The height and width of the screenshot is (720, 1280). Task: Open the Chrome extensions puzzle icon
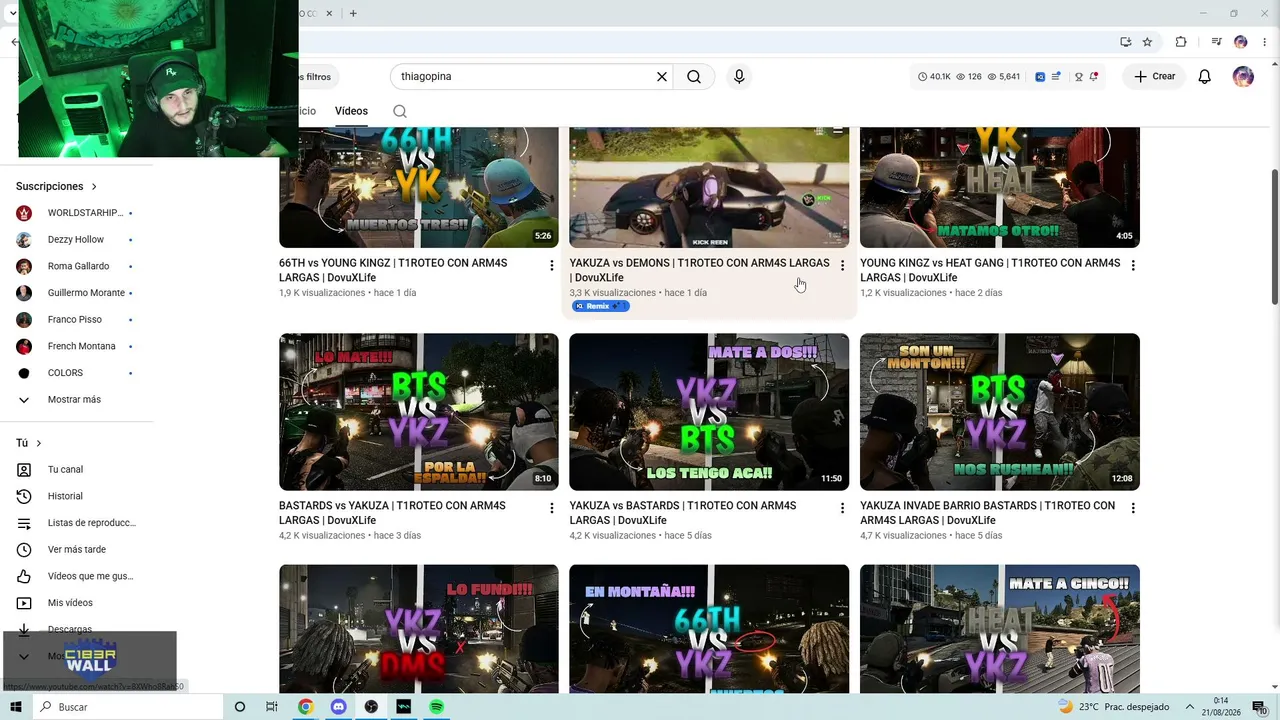tap(1181, 42)
